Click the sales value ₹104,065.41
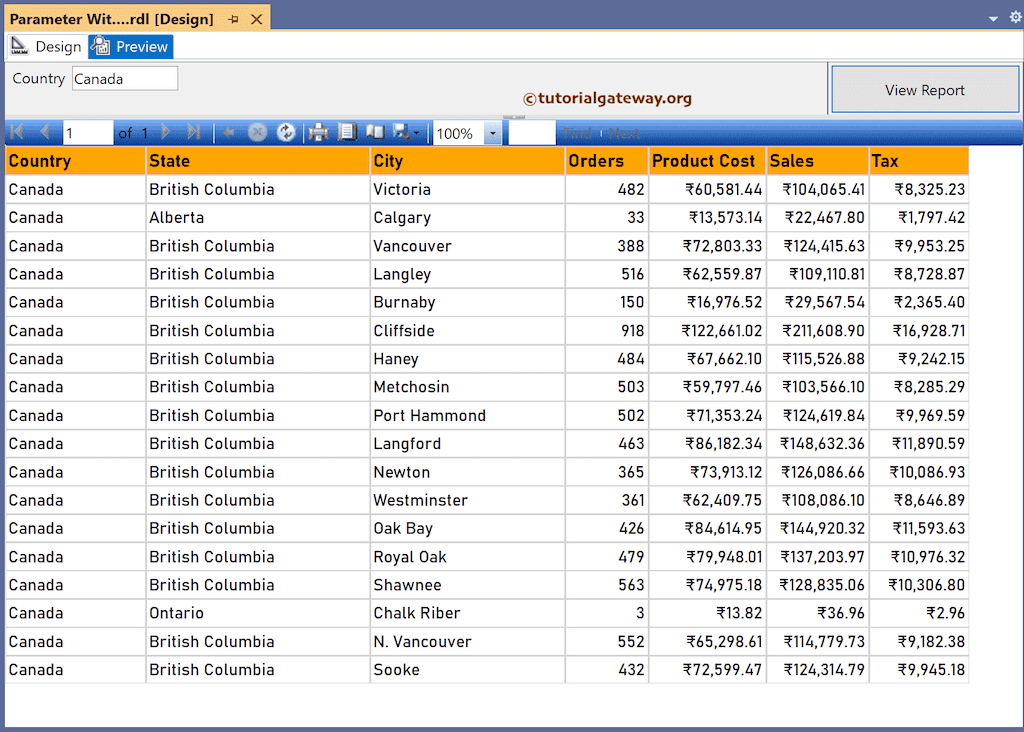The width and height of the screenshot is (1024, 732). [x=824, y=189]
